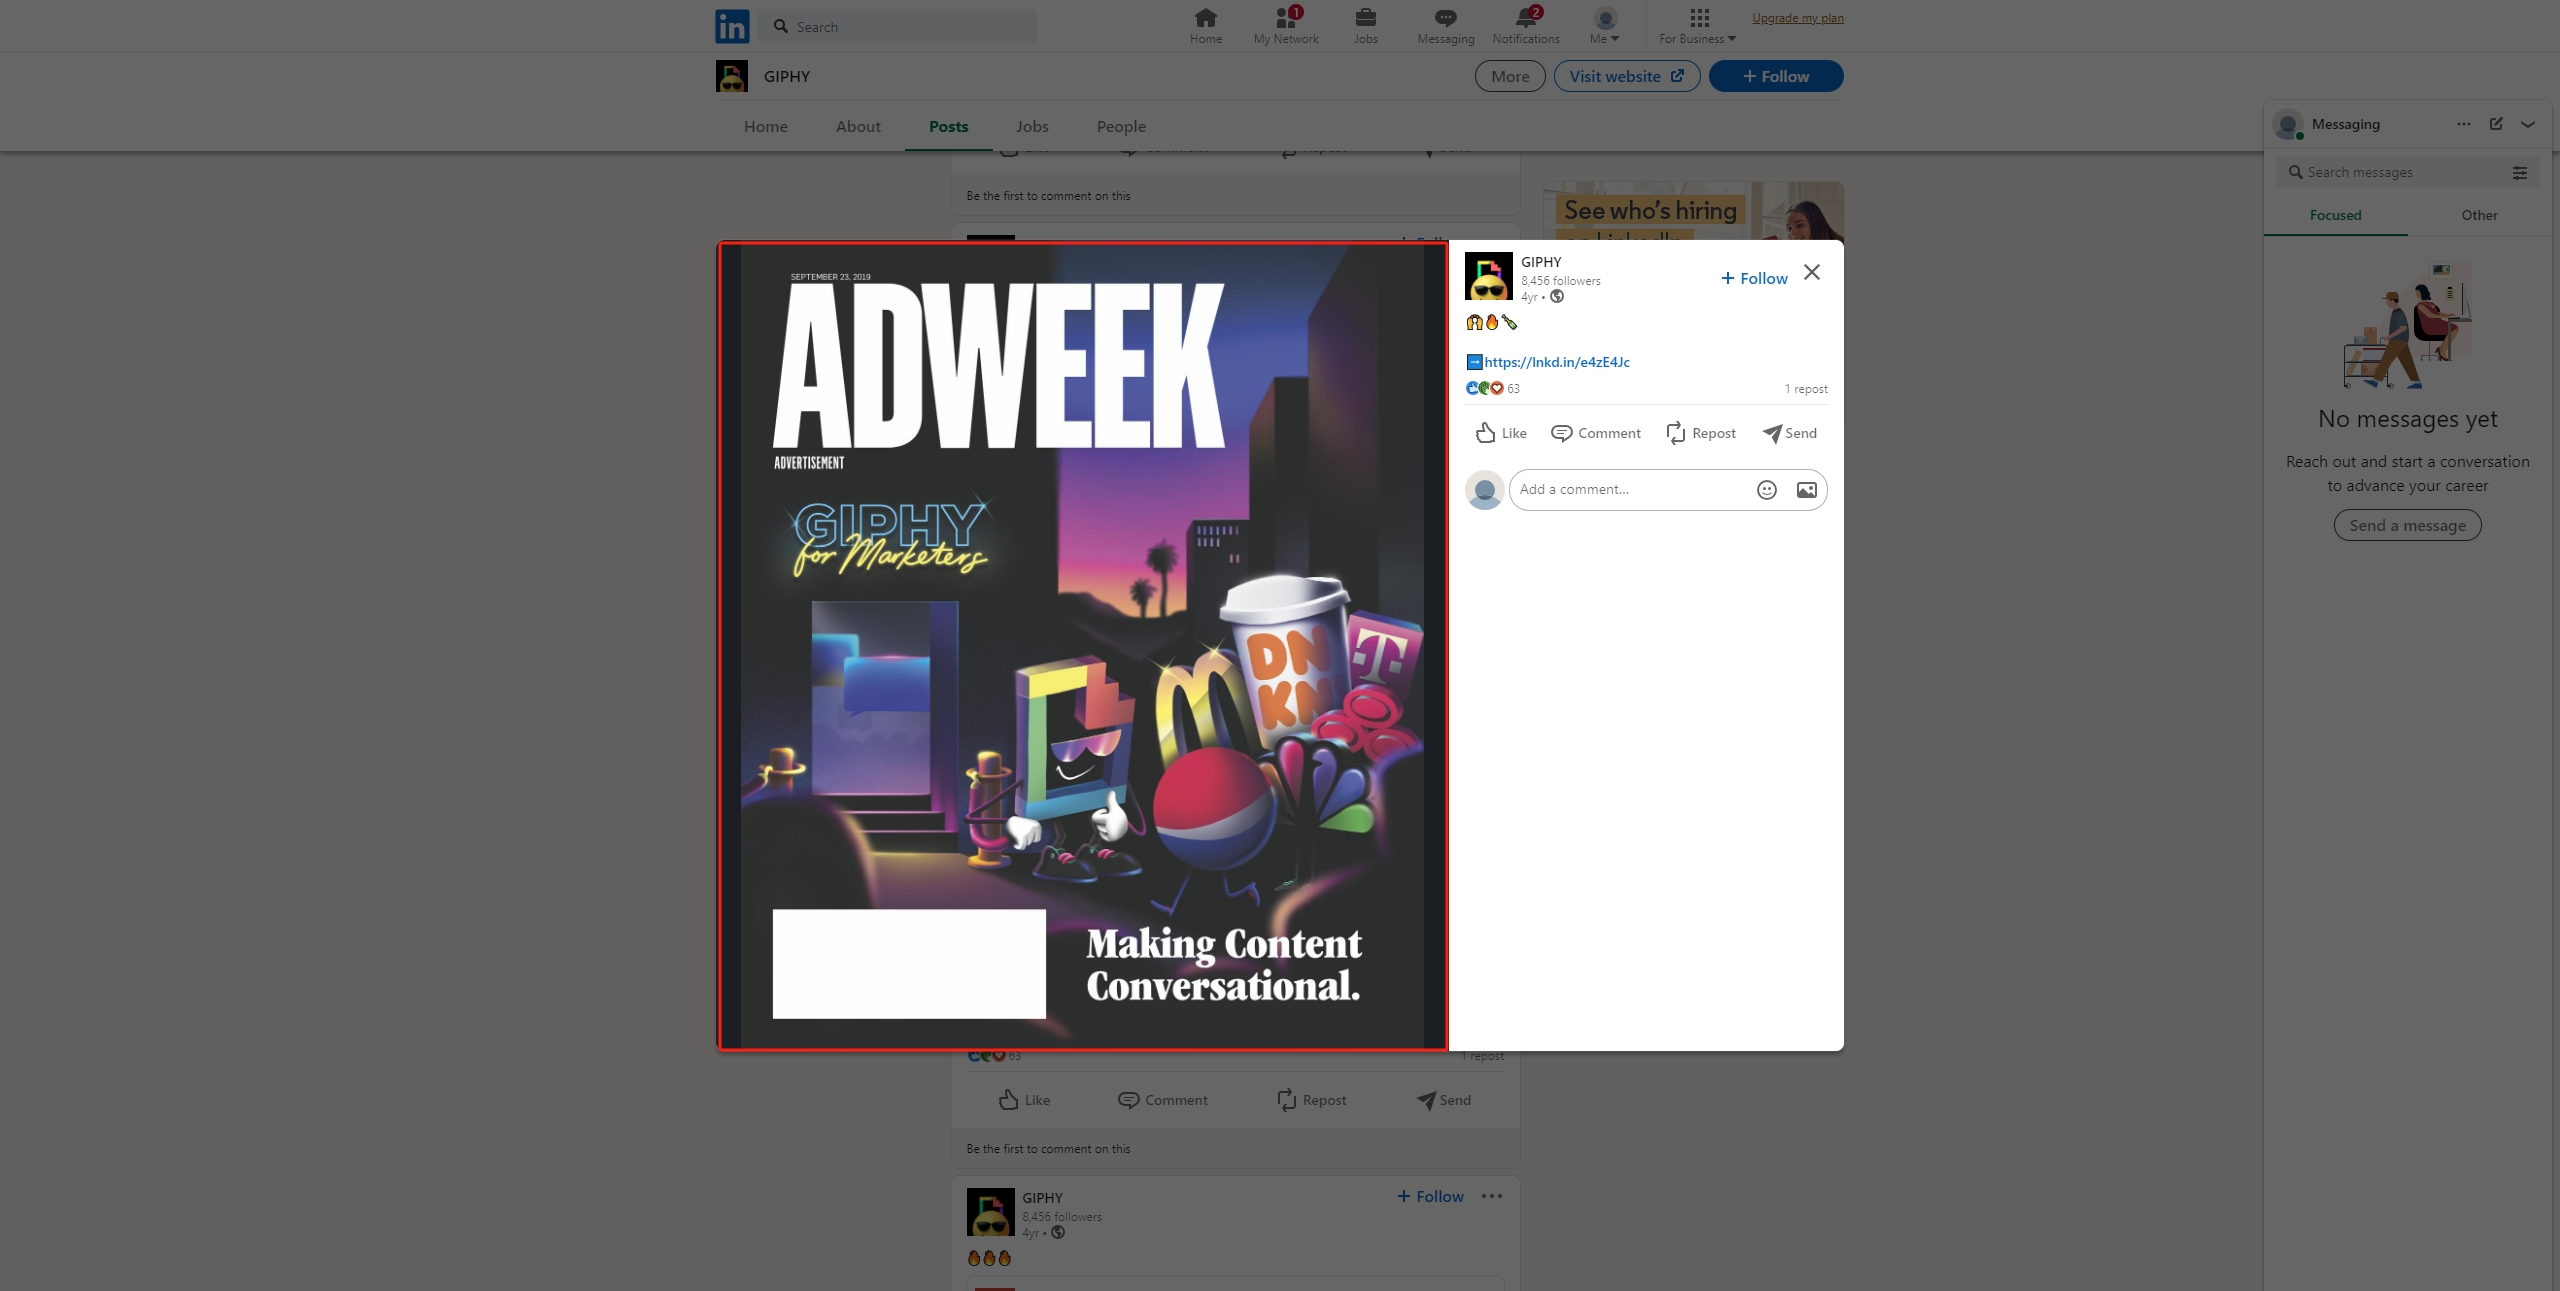Screen dimensions: 2560x1291
Task: Click the See who's hiring ad
Action: click(x=1694, y=212)
